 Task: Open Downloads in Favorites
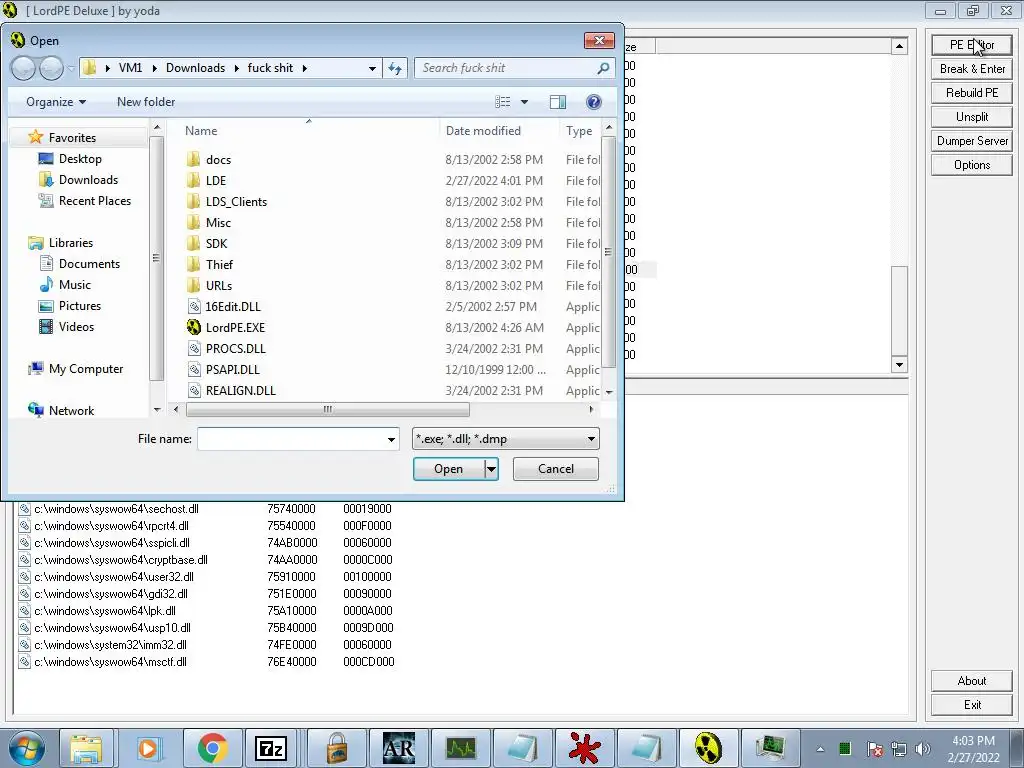click(x=88, y=180)
